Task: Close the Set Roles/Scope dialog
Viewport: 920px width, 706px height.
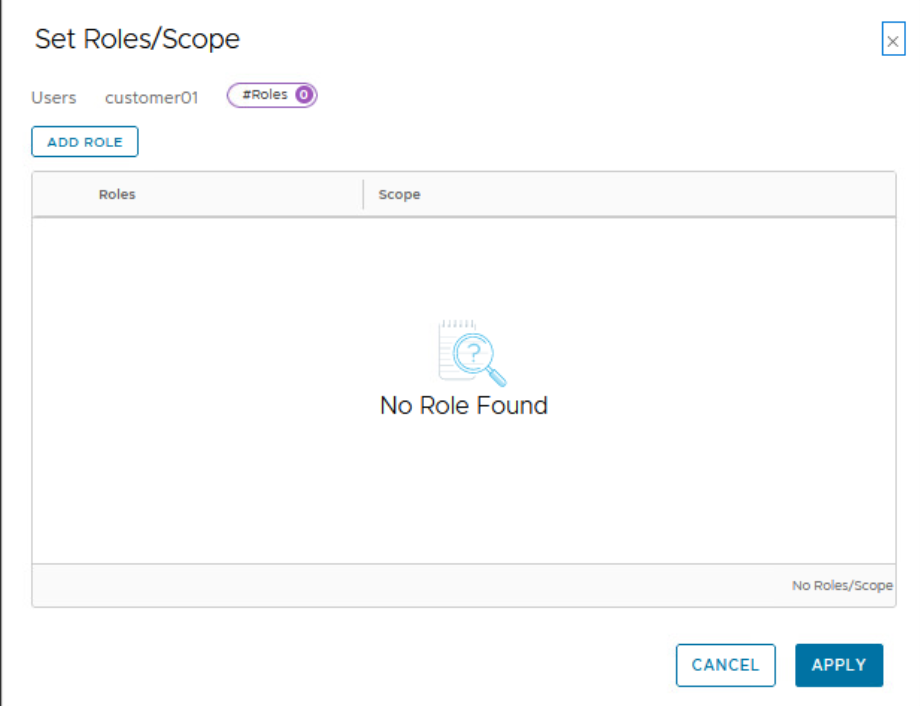Action: (892, 41)
